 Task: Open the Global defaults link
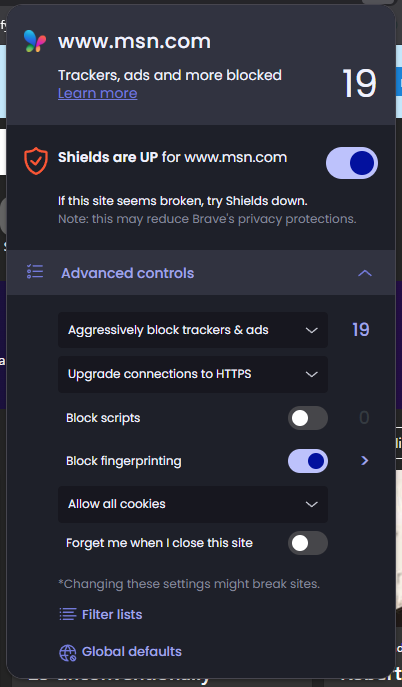[132, 652]
